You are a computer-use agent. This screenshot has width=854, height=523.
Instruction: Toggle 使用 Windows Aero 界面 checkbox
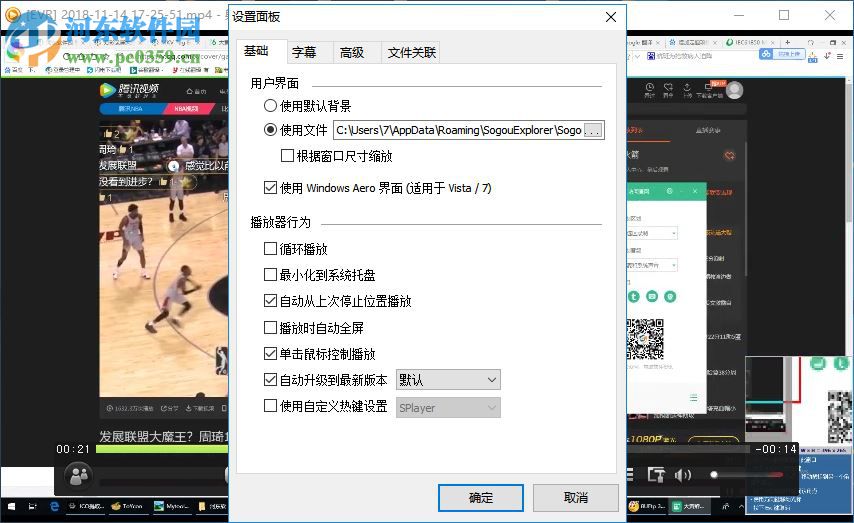(x=270, y=188)
